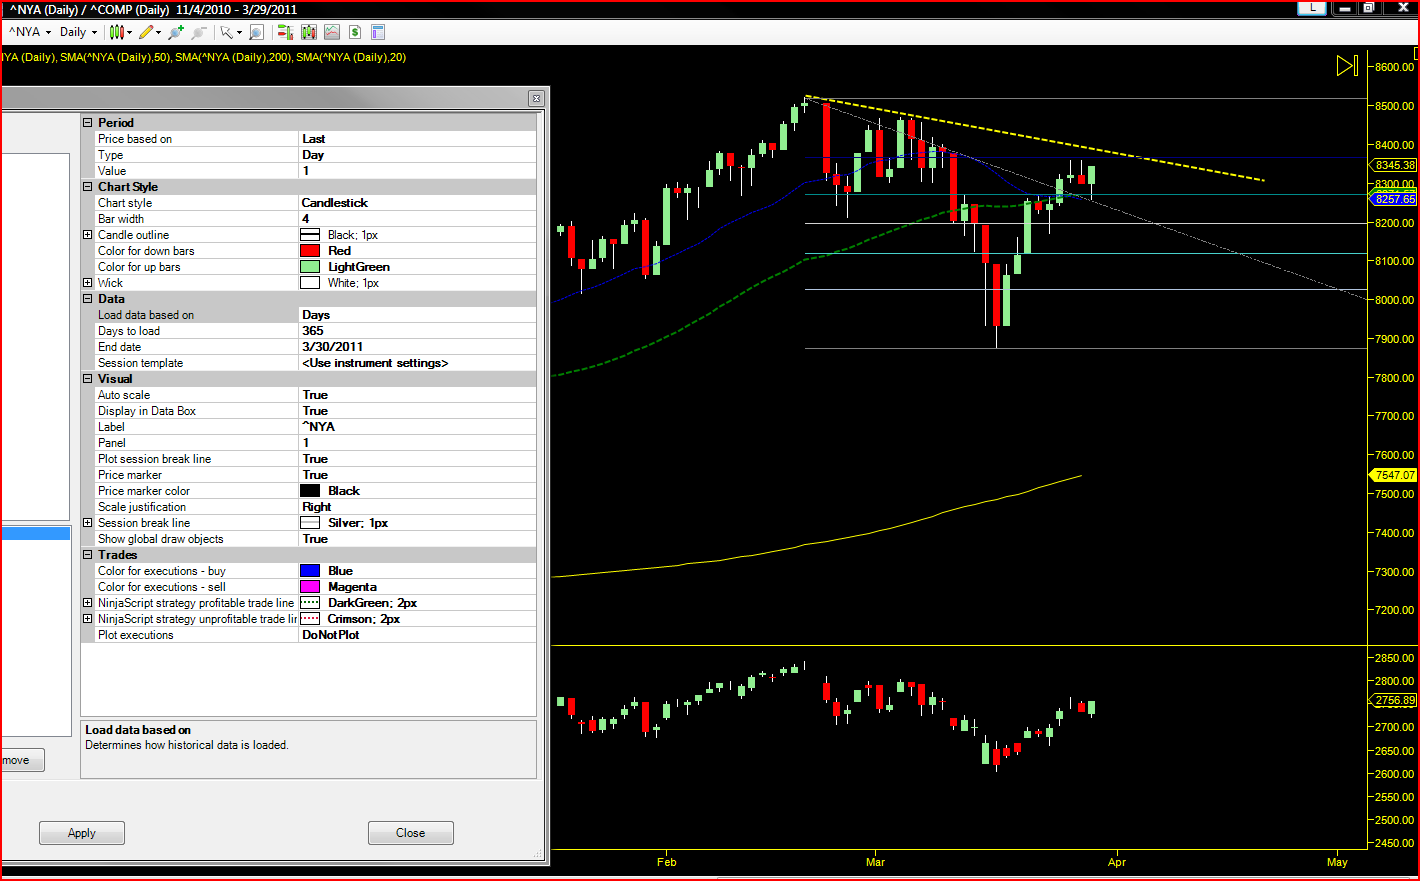The height and width of the screenshot is (881, 1420).
Task: Expand the Candle outline property
Action: [88, 235]
